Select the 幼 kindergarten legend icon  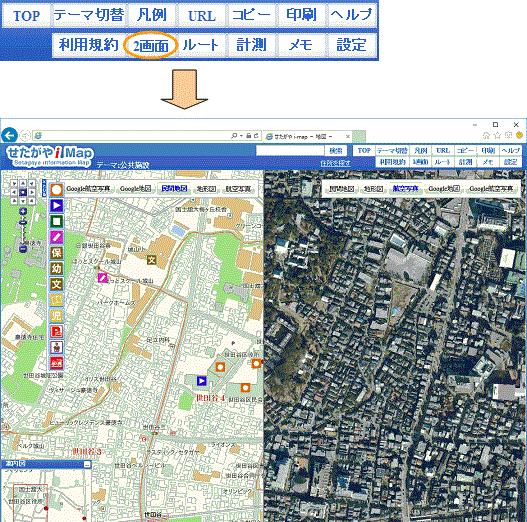pos(56,269)
